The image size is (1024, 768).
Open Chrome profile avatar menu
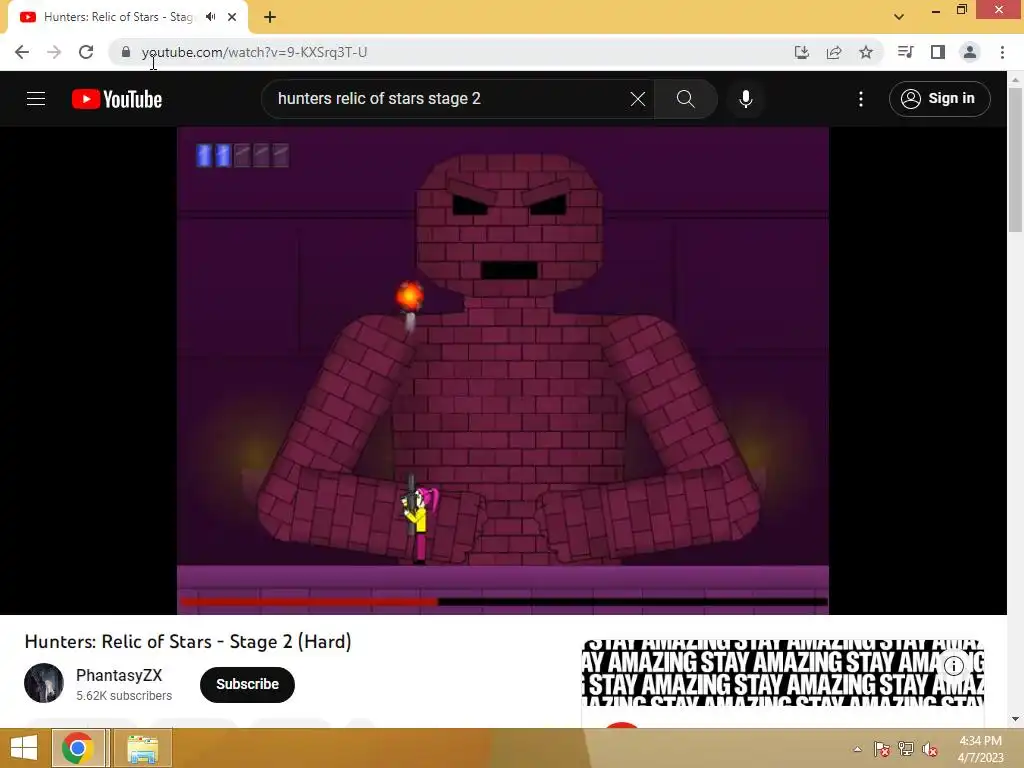coord(970,52)
